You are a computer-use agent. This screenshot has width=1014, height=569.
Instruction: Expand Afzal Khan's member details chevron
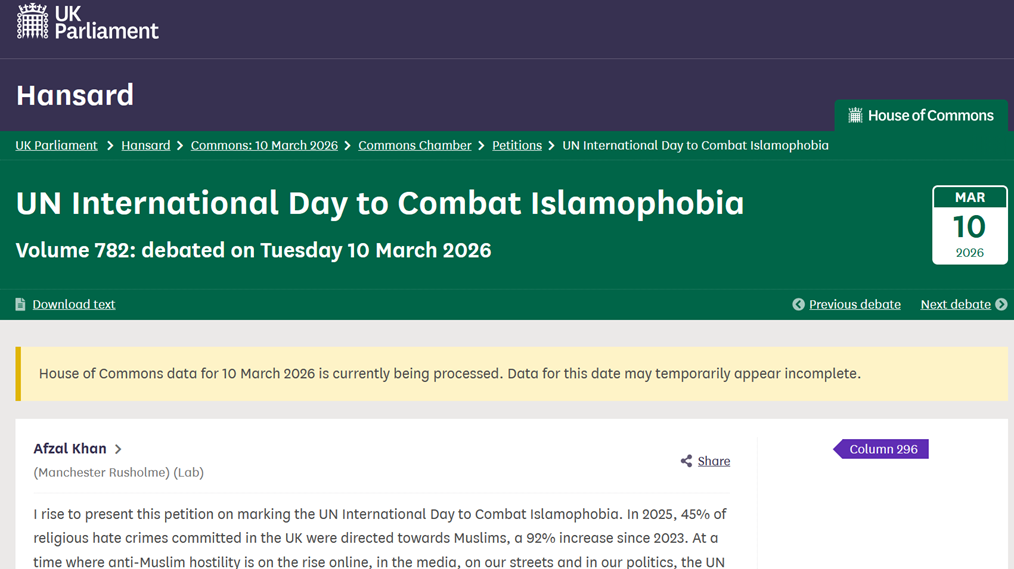118,450
